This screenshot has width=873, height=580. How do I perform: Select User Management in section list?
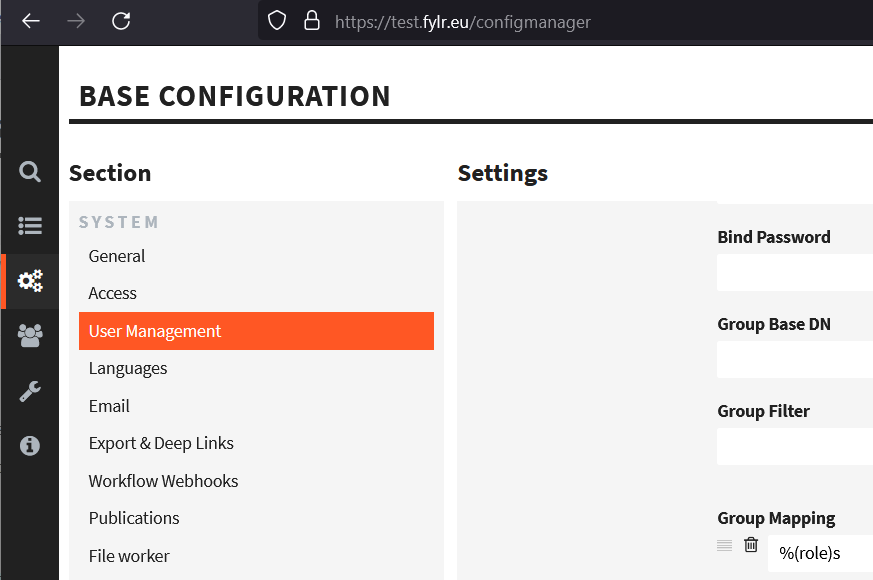point(155,331)
